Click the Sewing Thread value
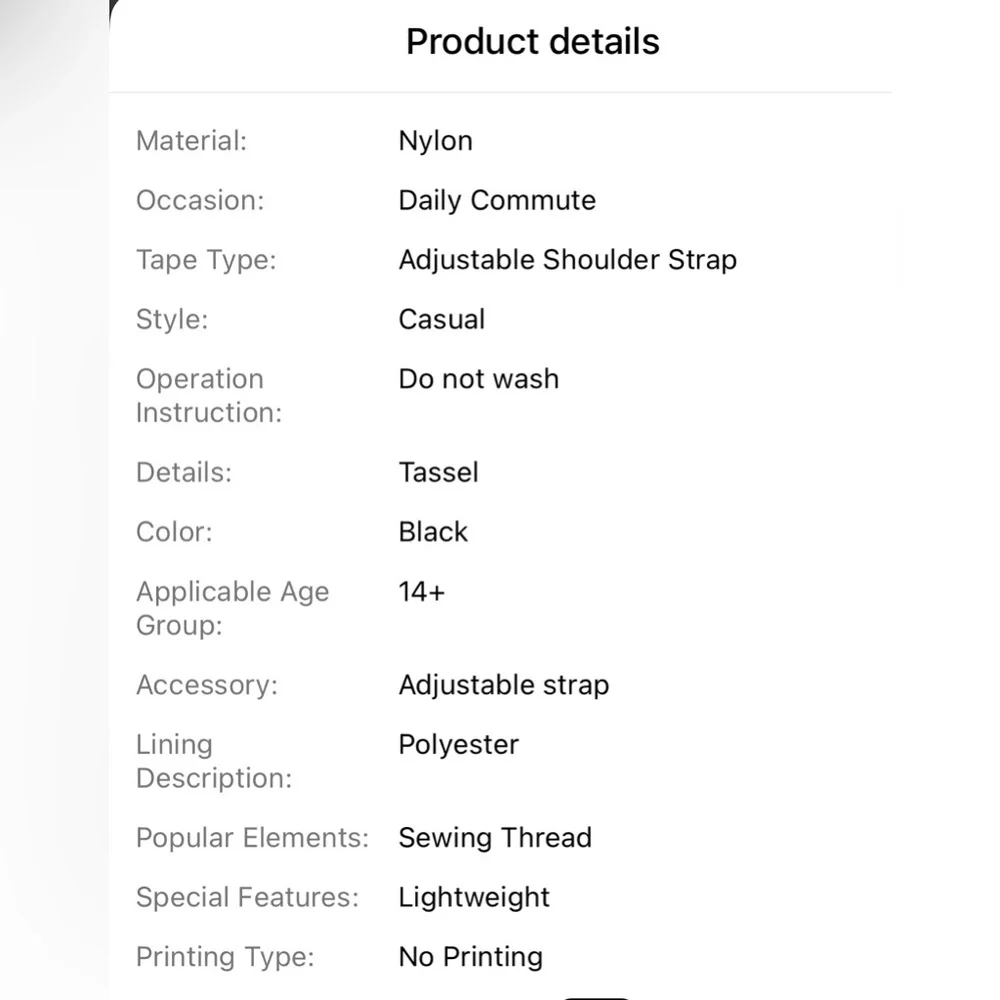 point(495,838)
